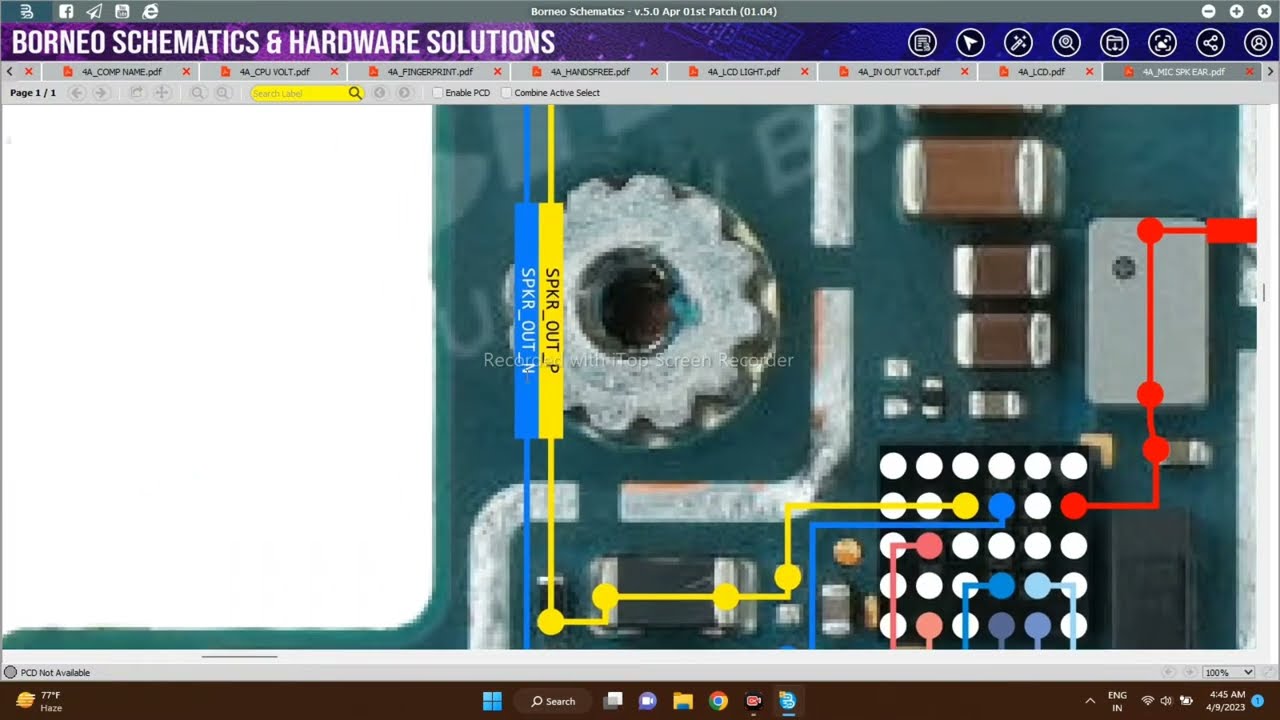The image size is (1280, 720).
Task: Click the Page 1 / 1 indicator
Action: click(x=33, y=93)
